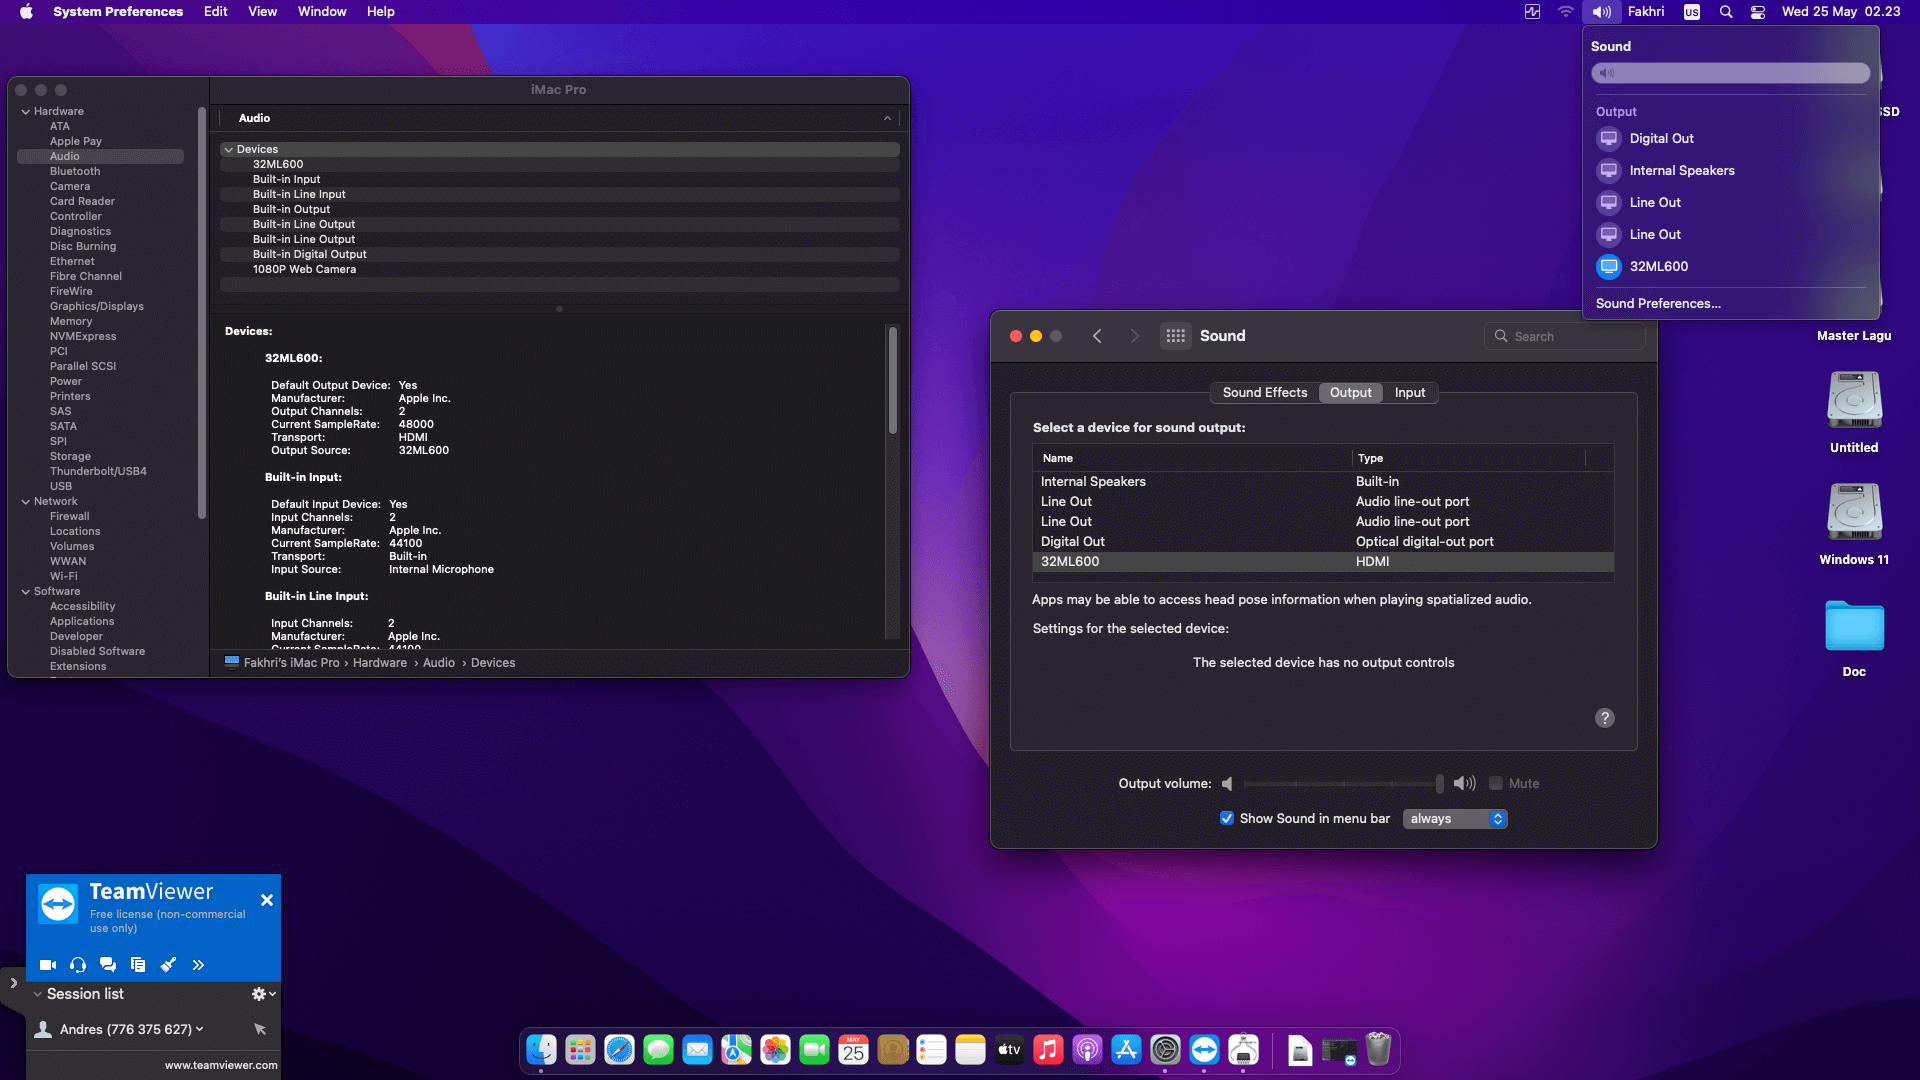Collapse the Software section in sidebar

tap(25, 592)
